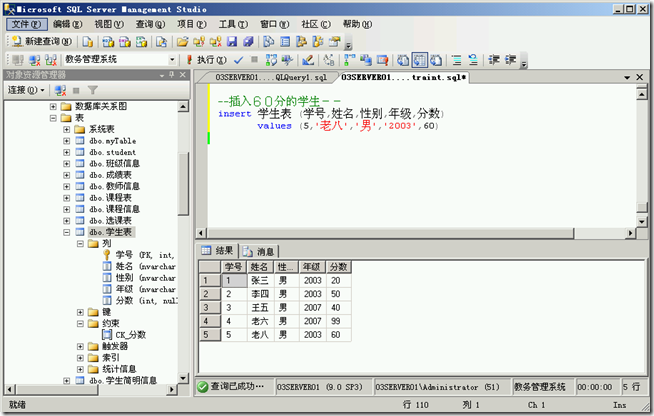This screenshot has width=654, height=416.
Task: Expand the 数据库关系图 node
Action: pyautogui.click(x=53, y=106)
